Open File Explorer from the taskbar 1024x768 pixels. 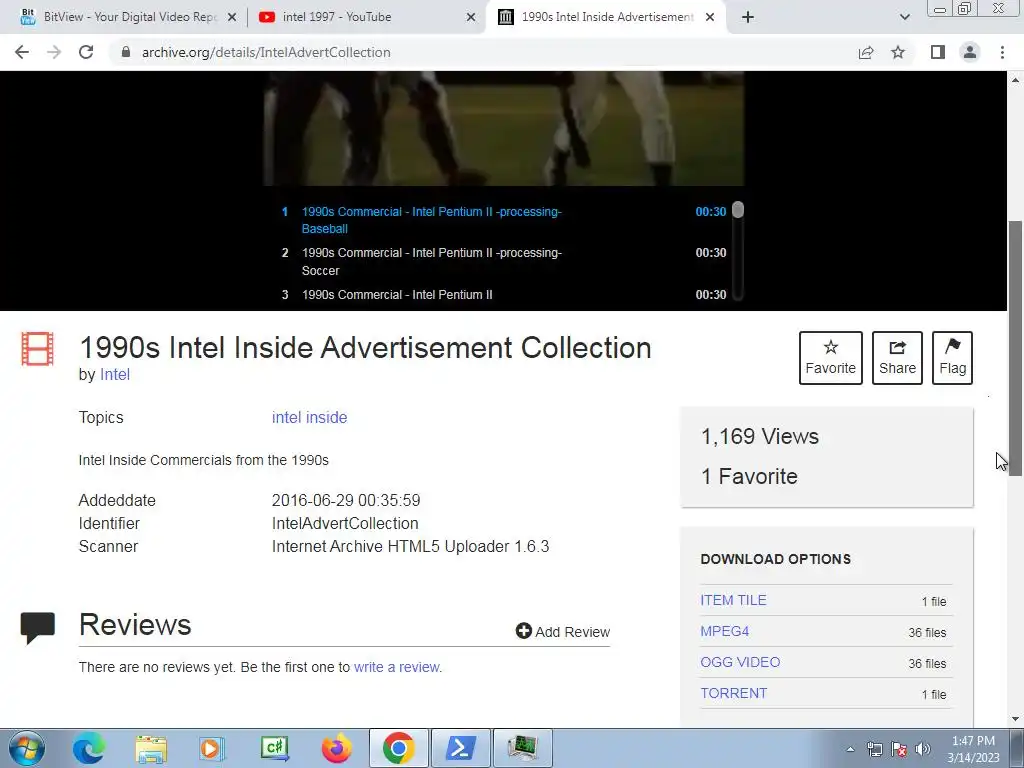[151, 748]
